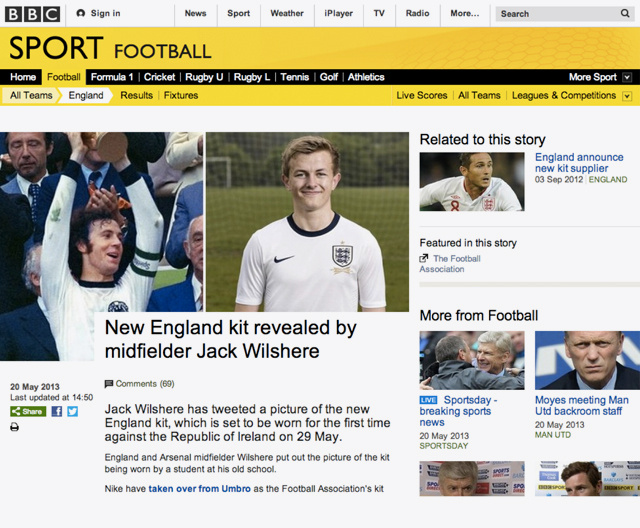Share on Facebook icon
The height and width of the screenshot is (528, 640).
57,411
